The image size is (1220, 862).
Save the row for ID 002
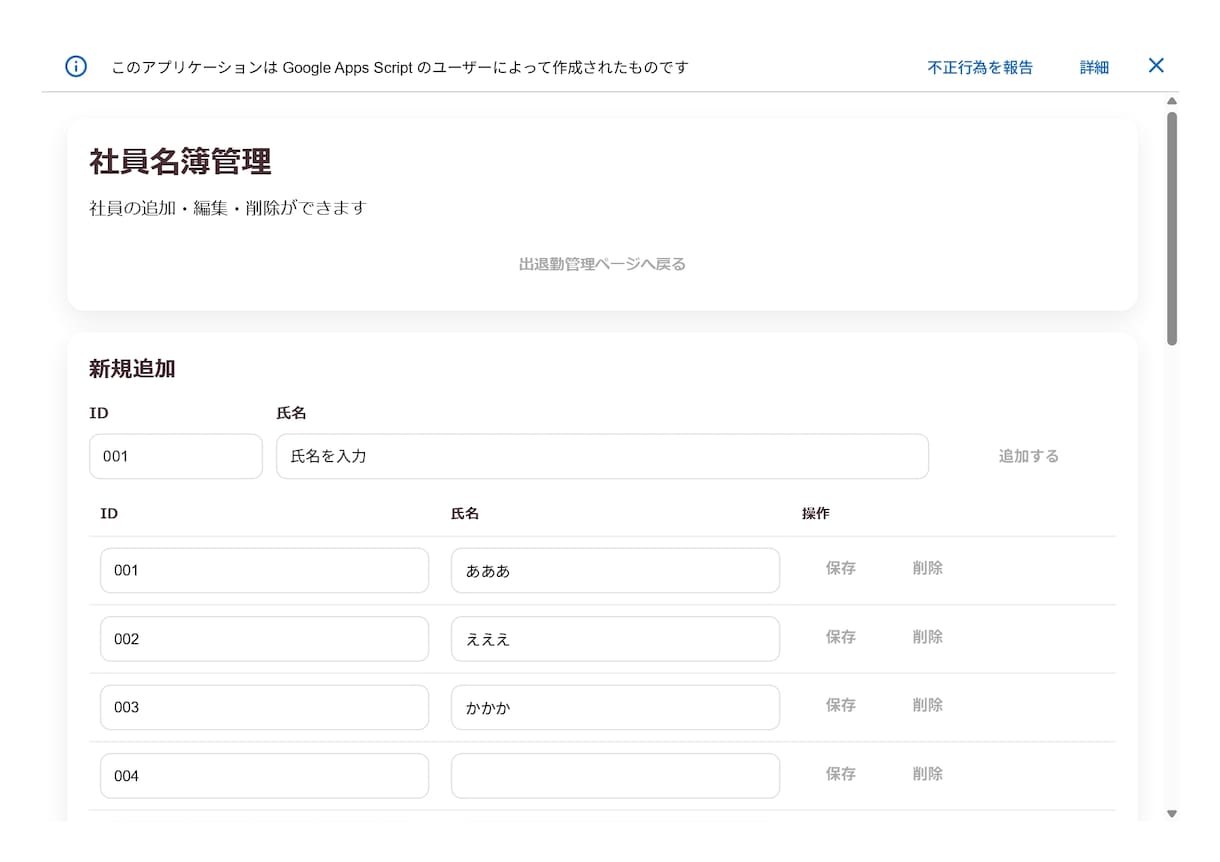[x=840, y=637]
